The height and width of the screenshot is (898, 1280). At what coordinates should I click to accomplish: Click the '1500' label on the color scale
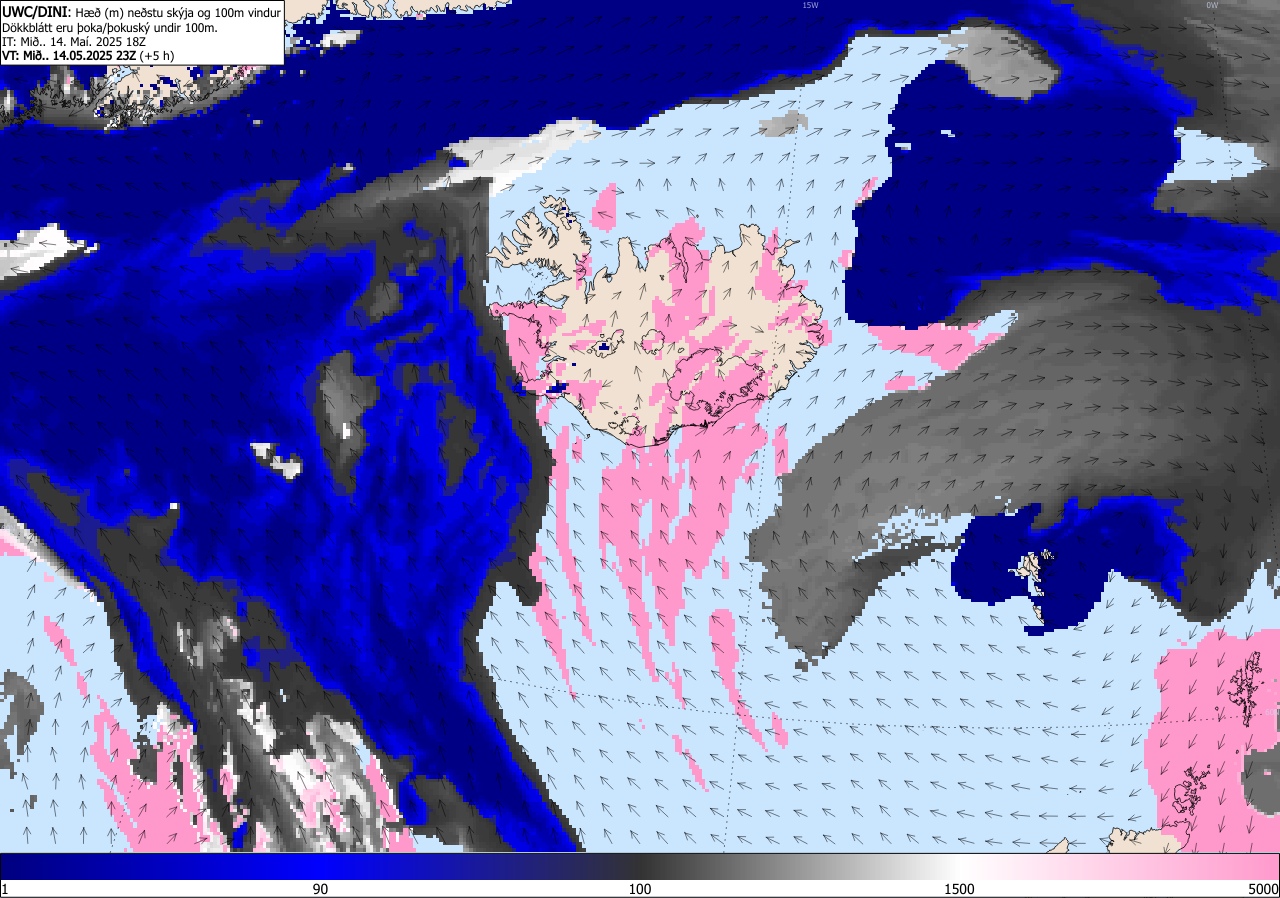960,889
